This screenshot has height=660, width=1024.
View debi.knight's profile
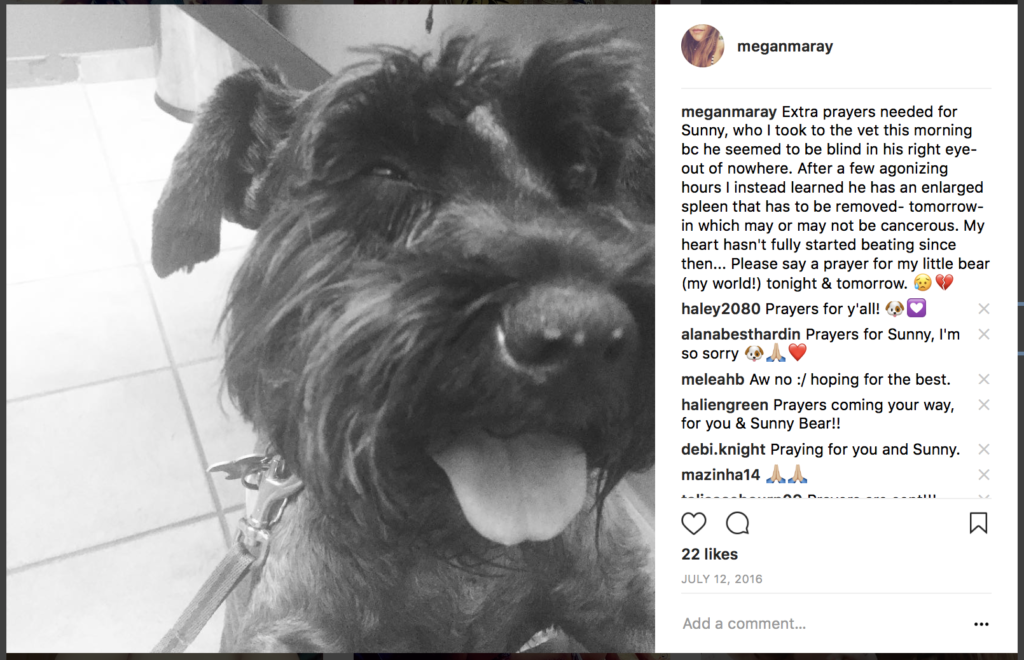point(723,449)
